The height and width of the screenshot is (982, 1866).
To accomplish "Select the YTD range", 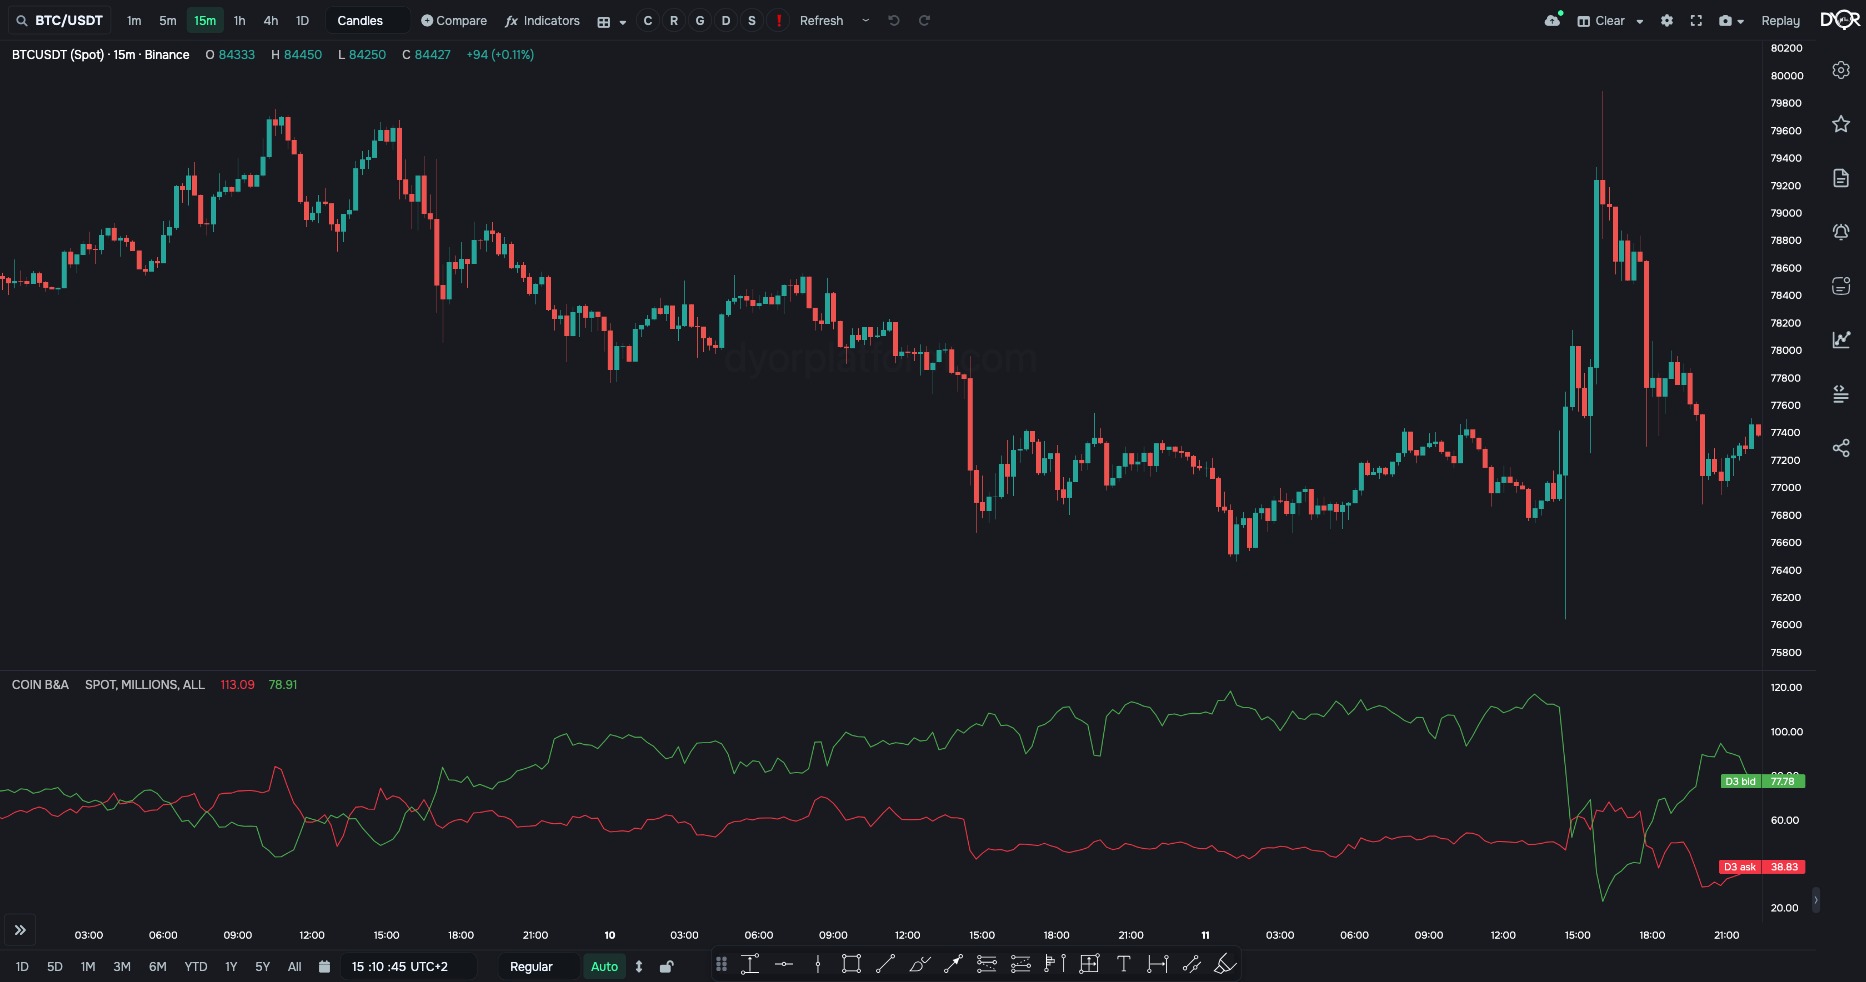I will 196,967.
